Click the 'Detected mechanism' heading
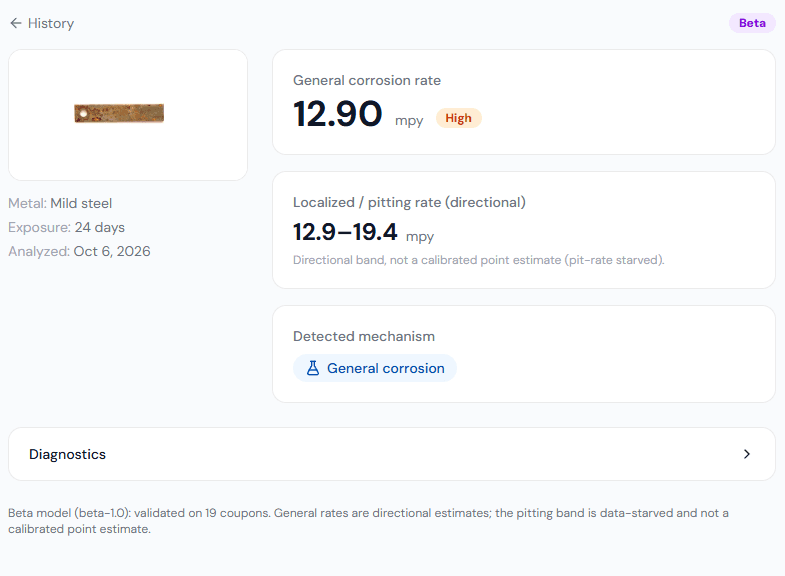This screenshot has height=576, width=785. (x=364, y=336)
